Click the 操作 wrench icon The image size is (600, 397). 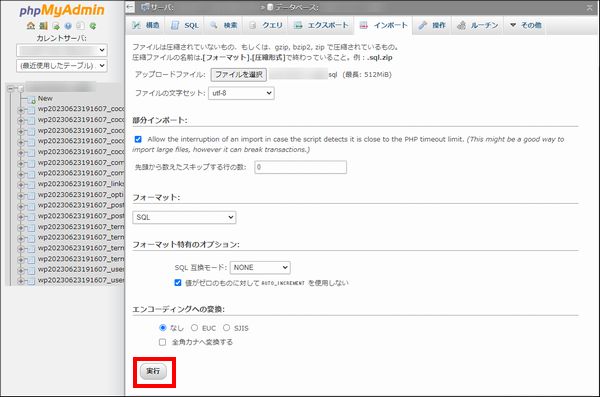tap(422, 25)
